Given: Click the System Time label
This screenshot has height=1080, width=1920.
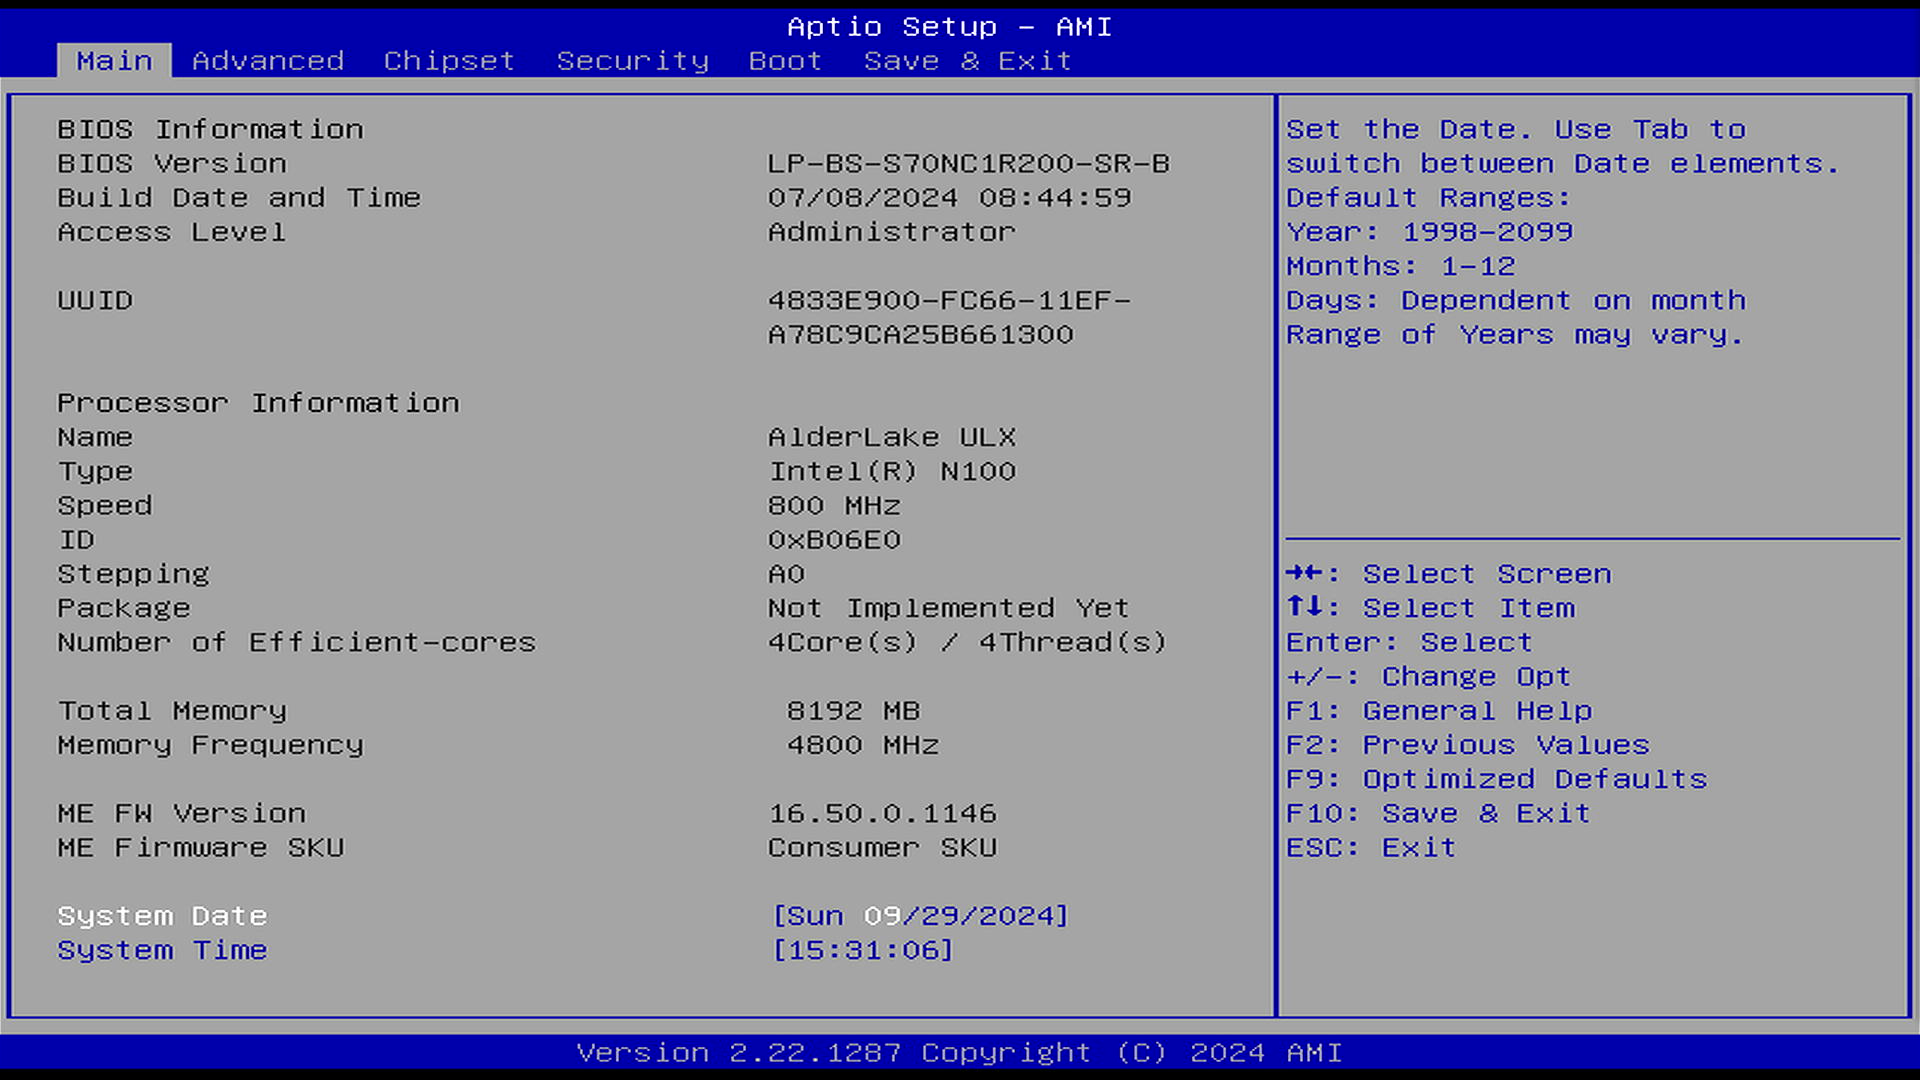Looking at the screenshot, I should click(x=162, y=950).
